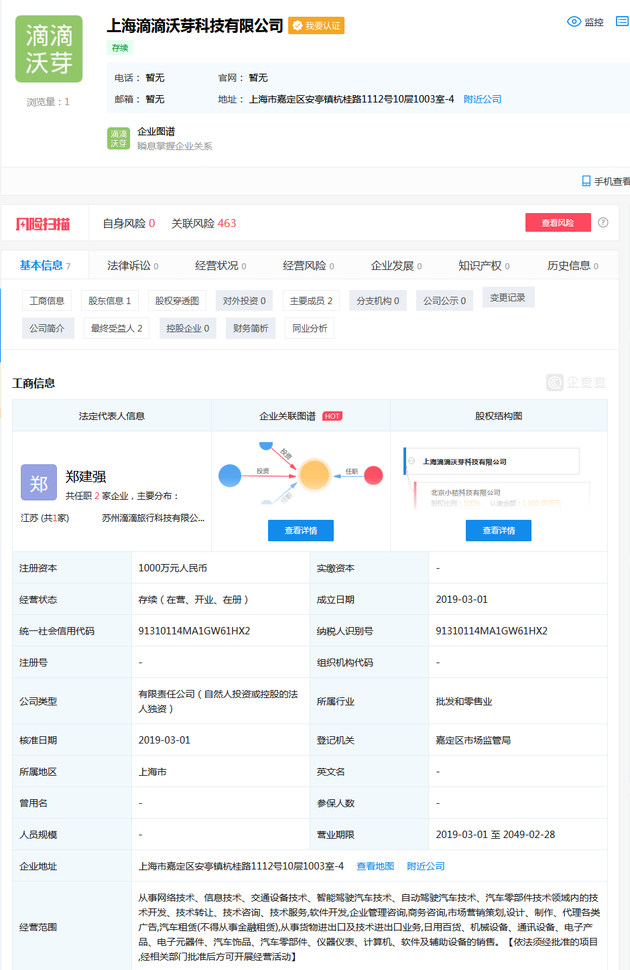Click 批发和零售业 industry value

point(464,702)
